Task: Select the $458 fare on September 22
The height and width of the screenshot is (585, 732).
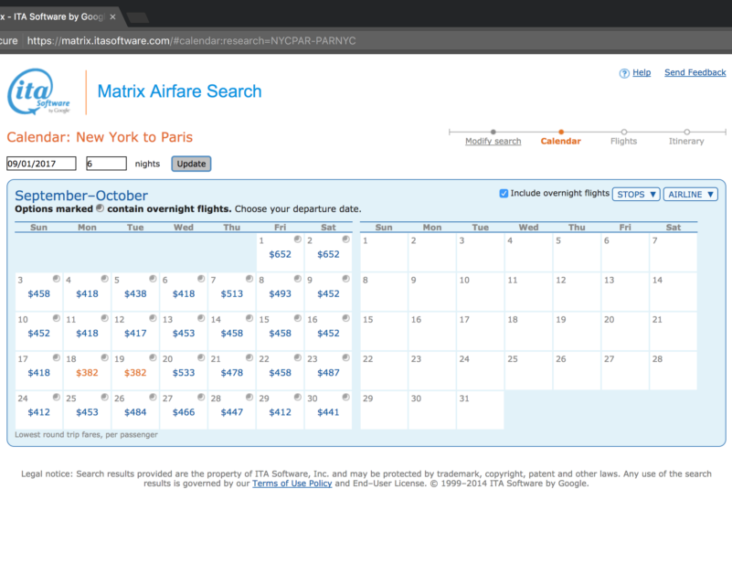Action: 280,373
